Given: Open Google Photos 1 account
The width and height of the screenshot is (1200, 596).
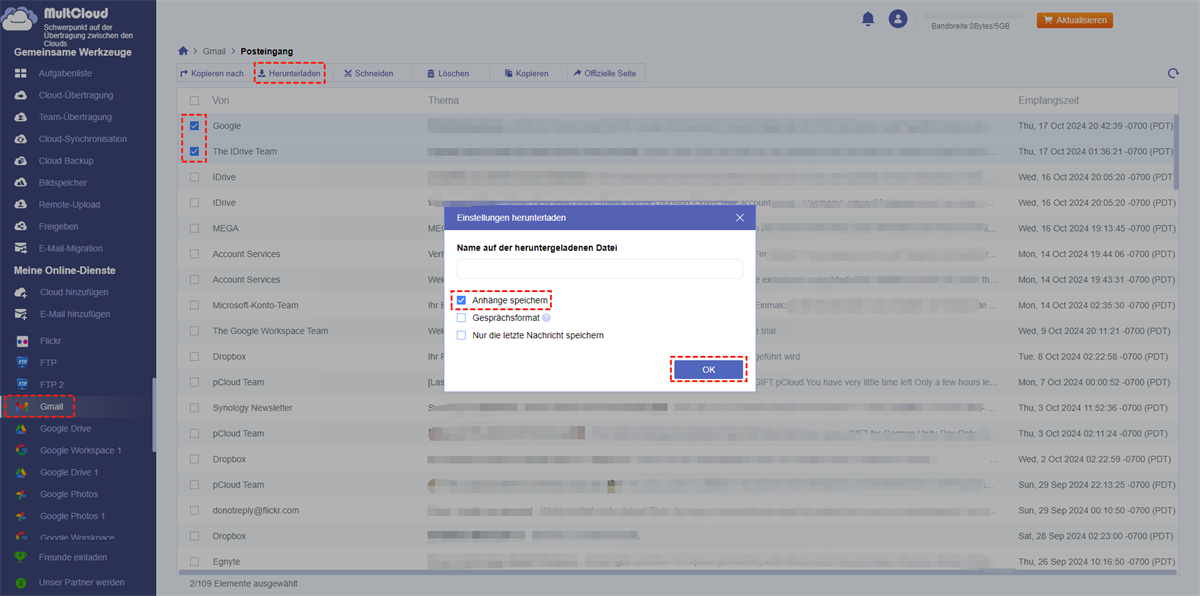Looking at the screenshot, I should (70, 517).
